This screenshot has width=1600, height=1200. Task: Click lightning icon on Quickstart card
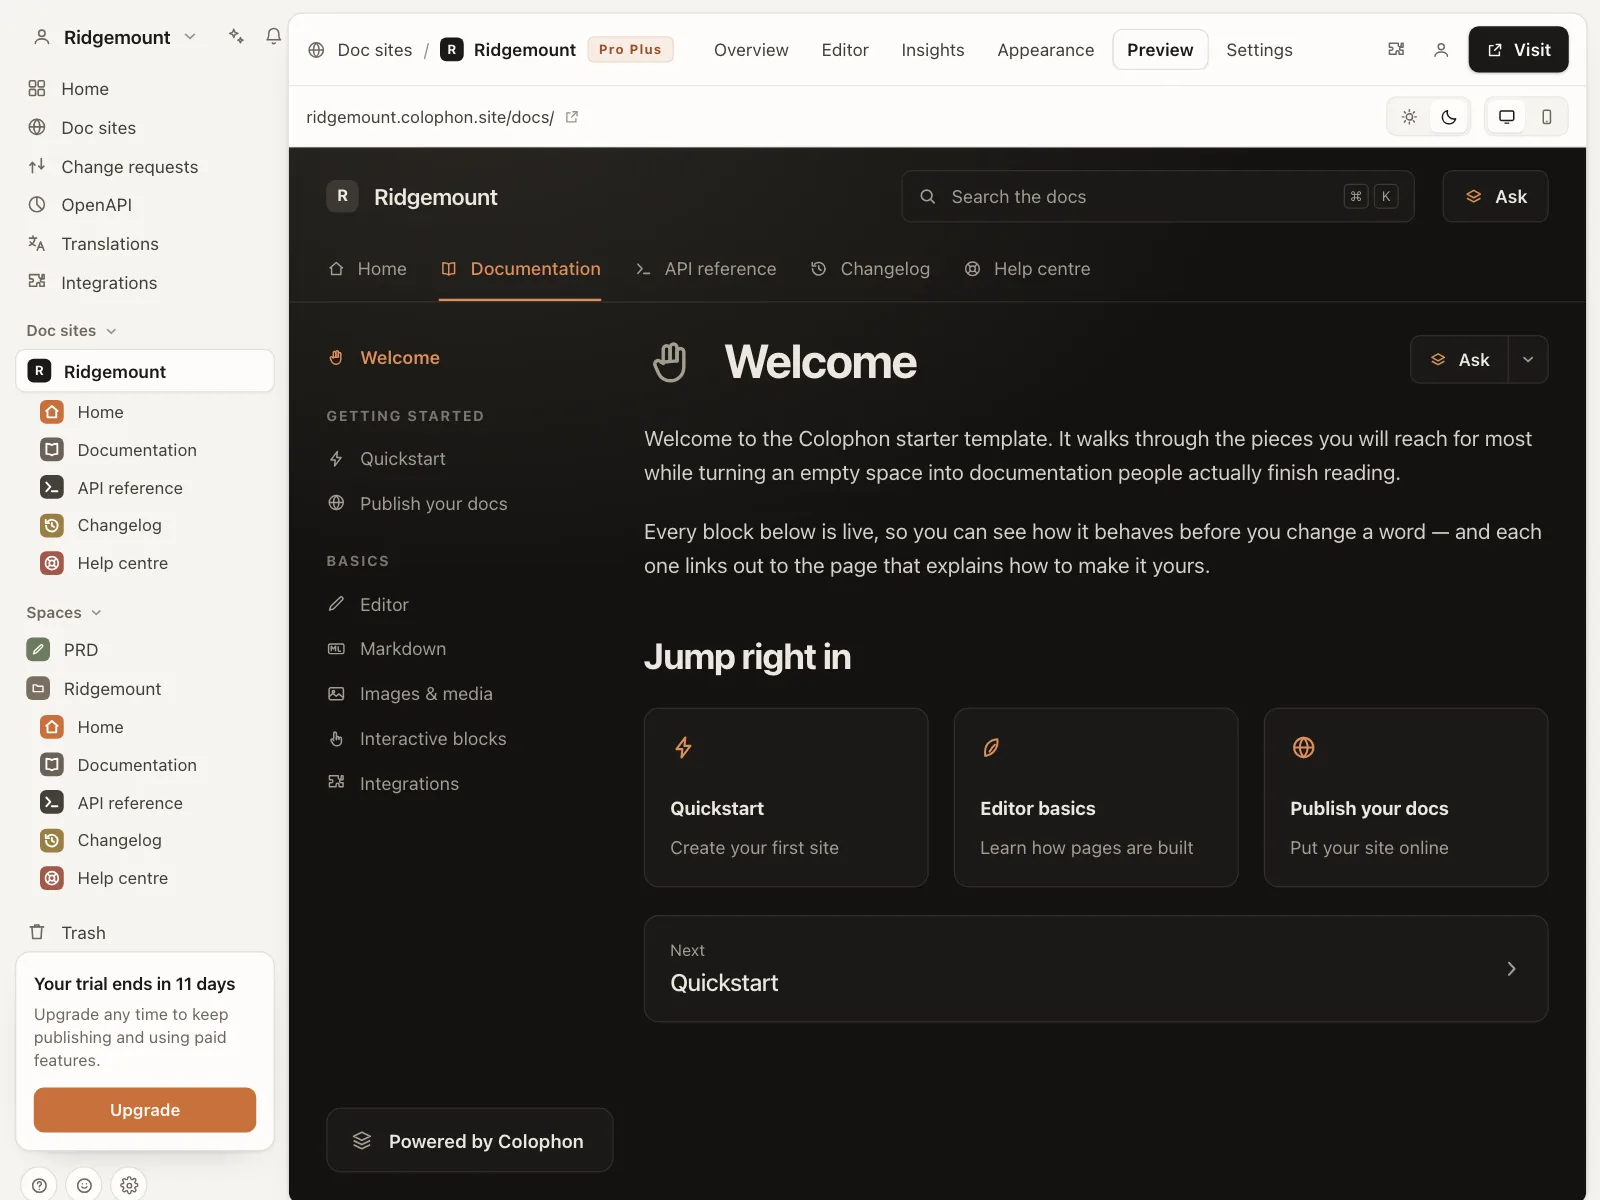(x=683, y=747)
